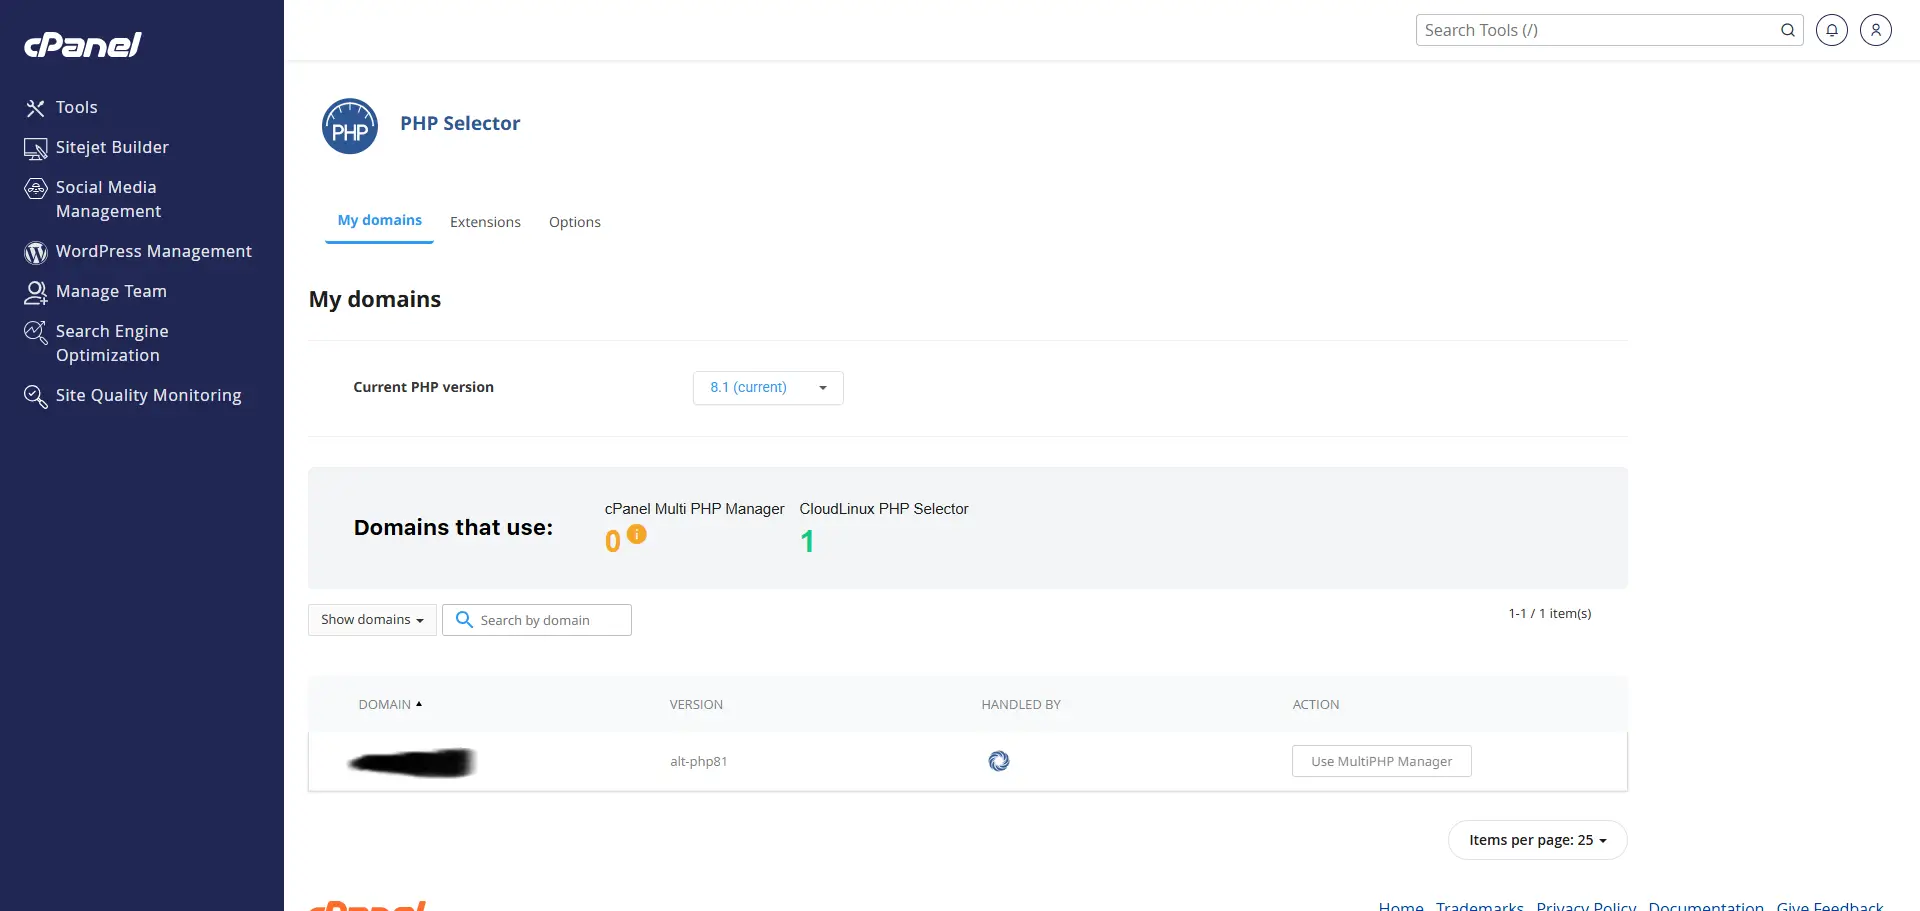Viewport: 1920px width, 911px height.
Task: Click the cPanel logo in sidebar
Action: click(83, 45)
